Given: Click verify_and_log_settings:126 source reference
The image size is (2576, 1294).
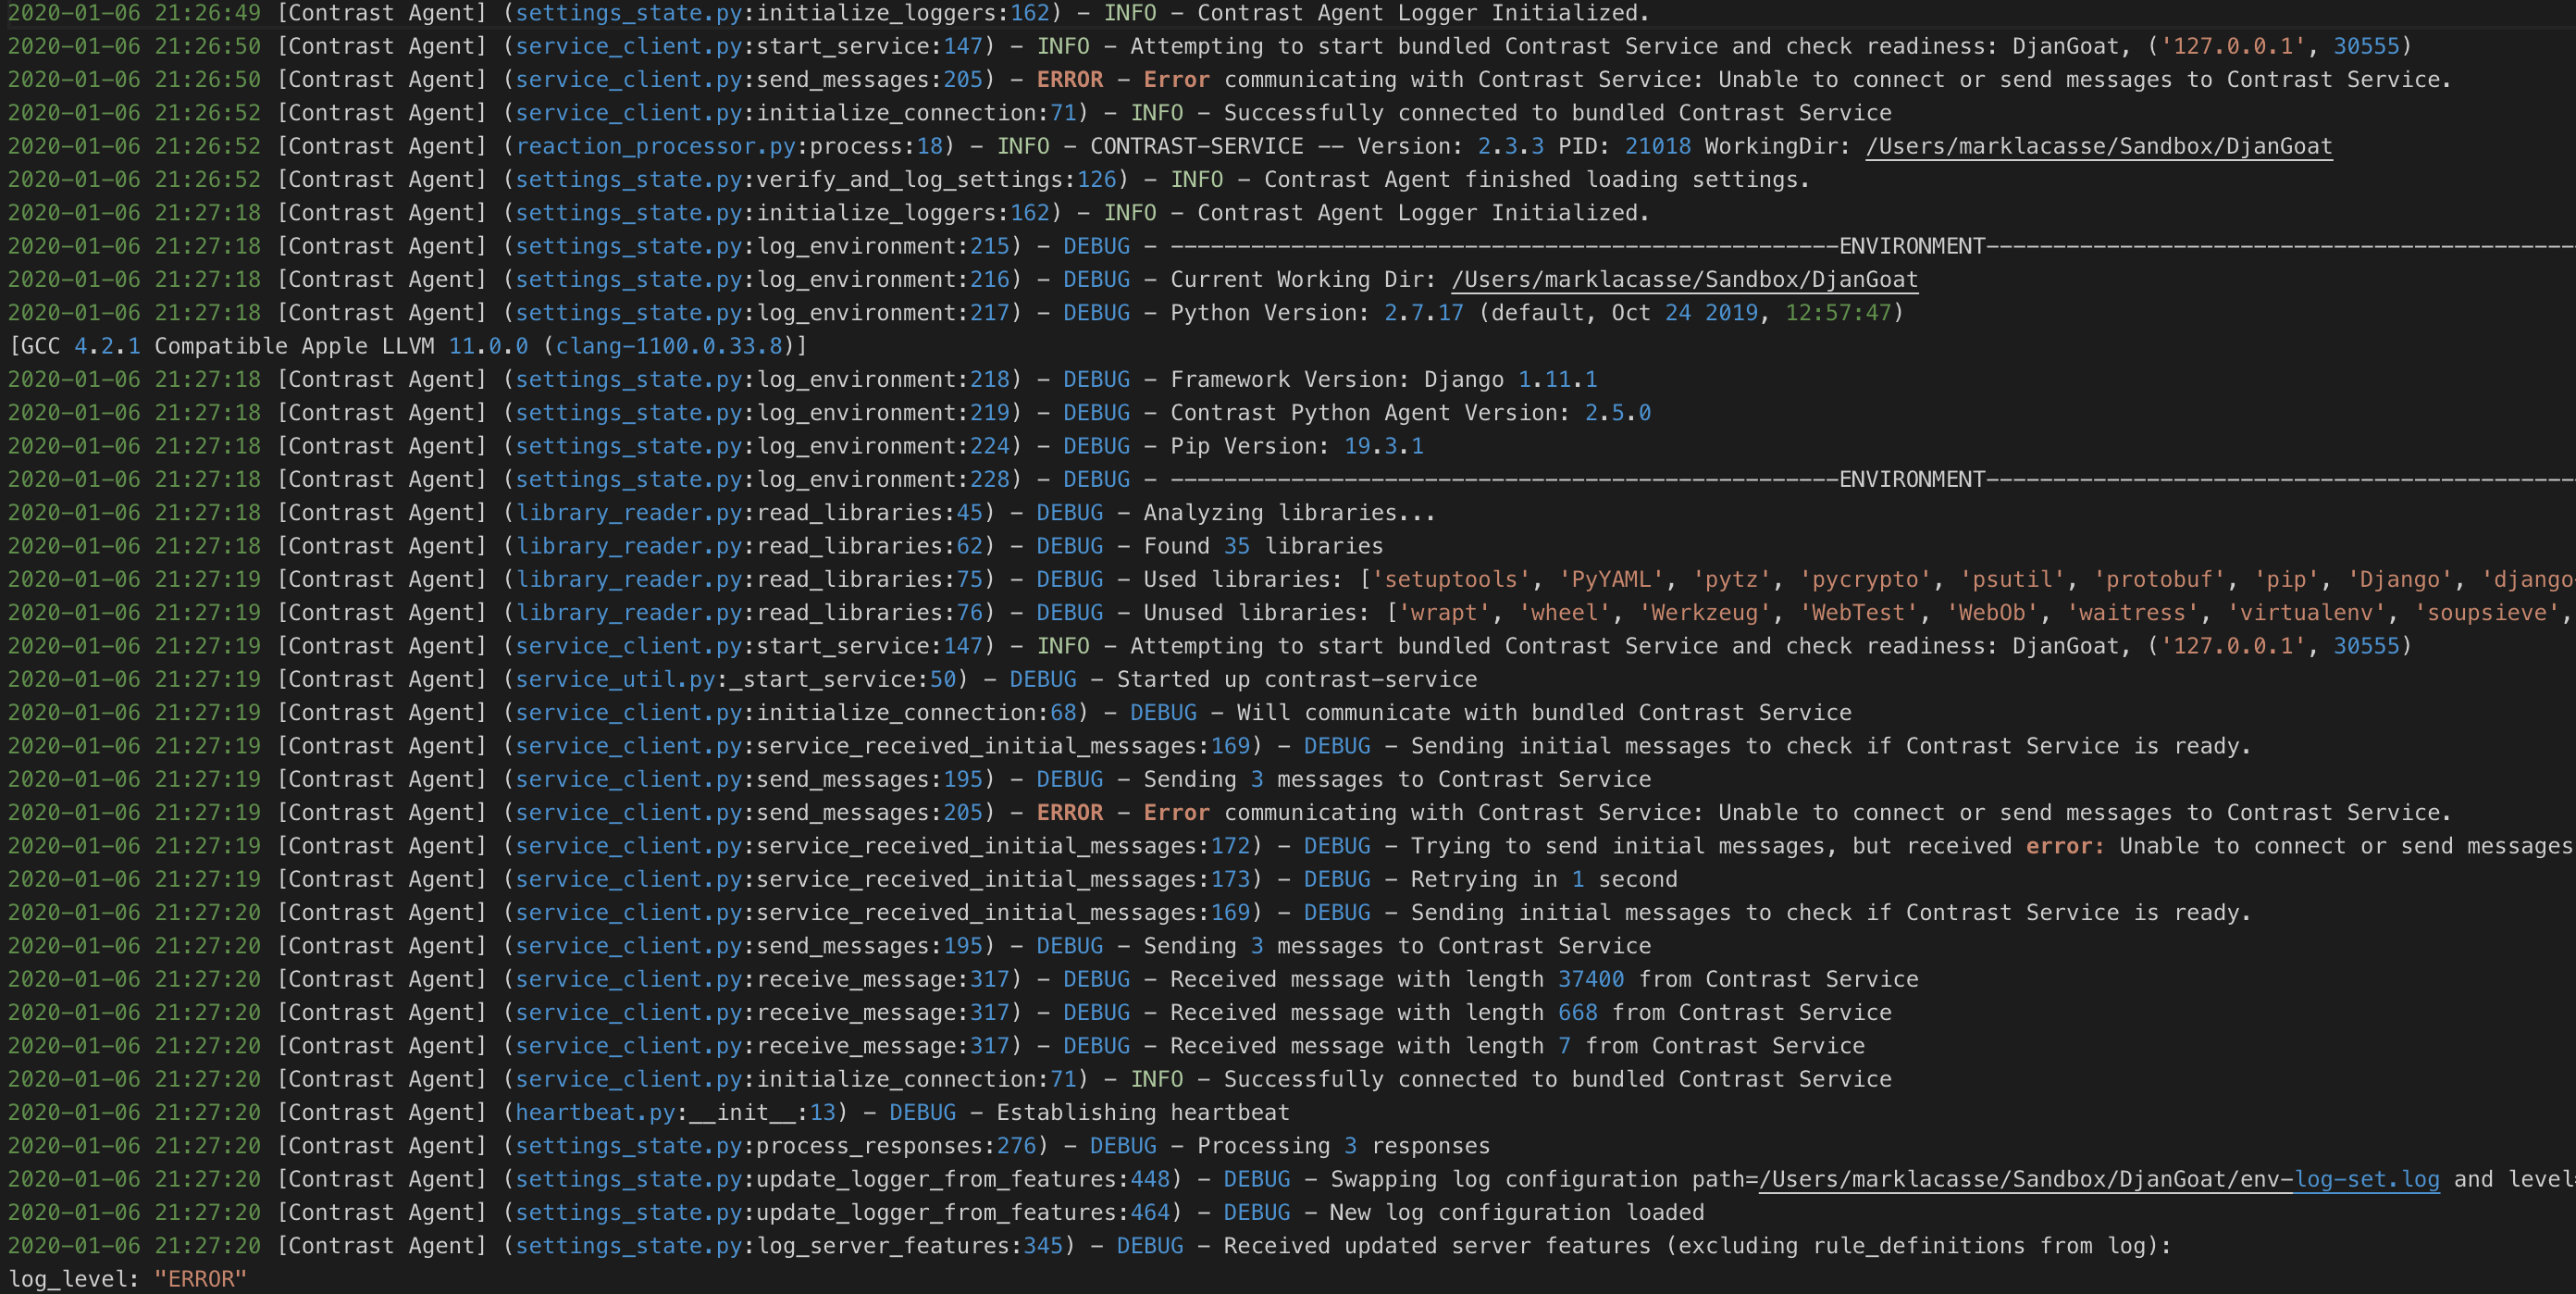Looking at the screenshot, I should click(937, 179).
